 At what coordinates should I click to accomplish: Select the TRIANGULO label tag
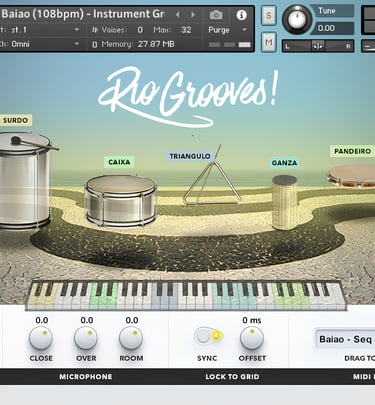click(190, 156)
